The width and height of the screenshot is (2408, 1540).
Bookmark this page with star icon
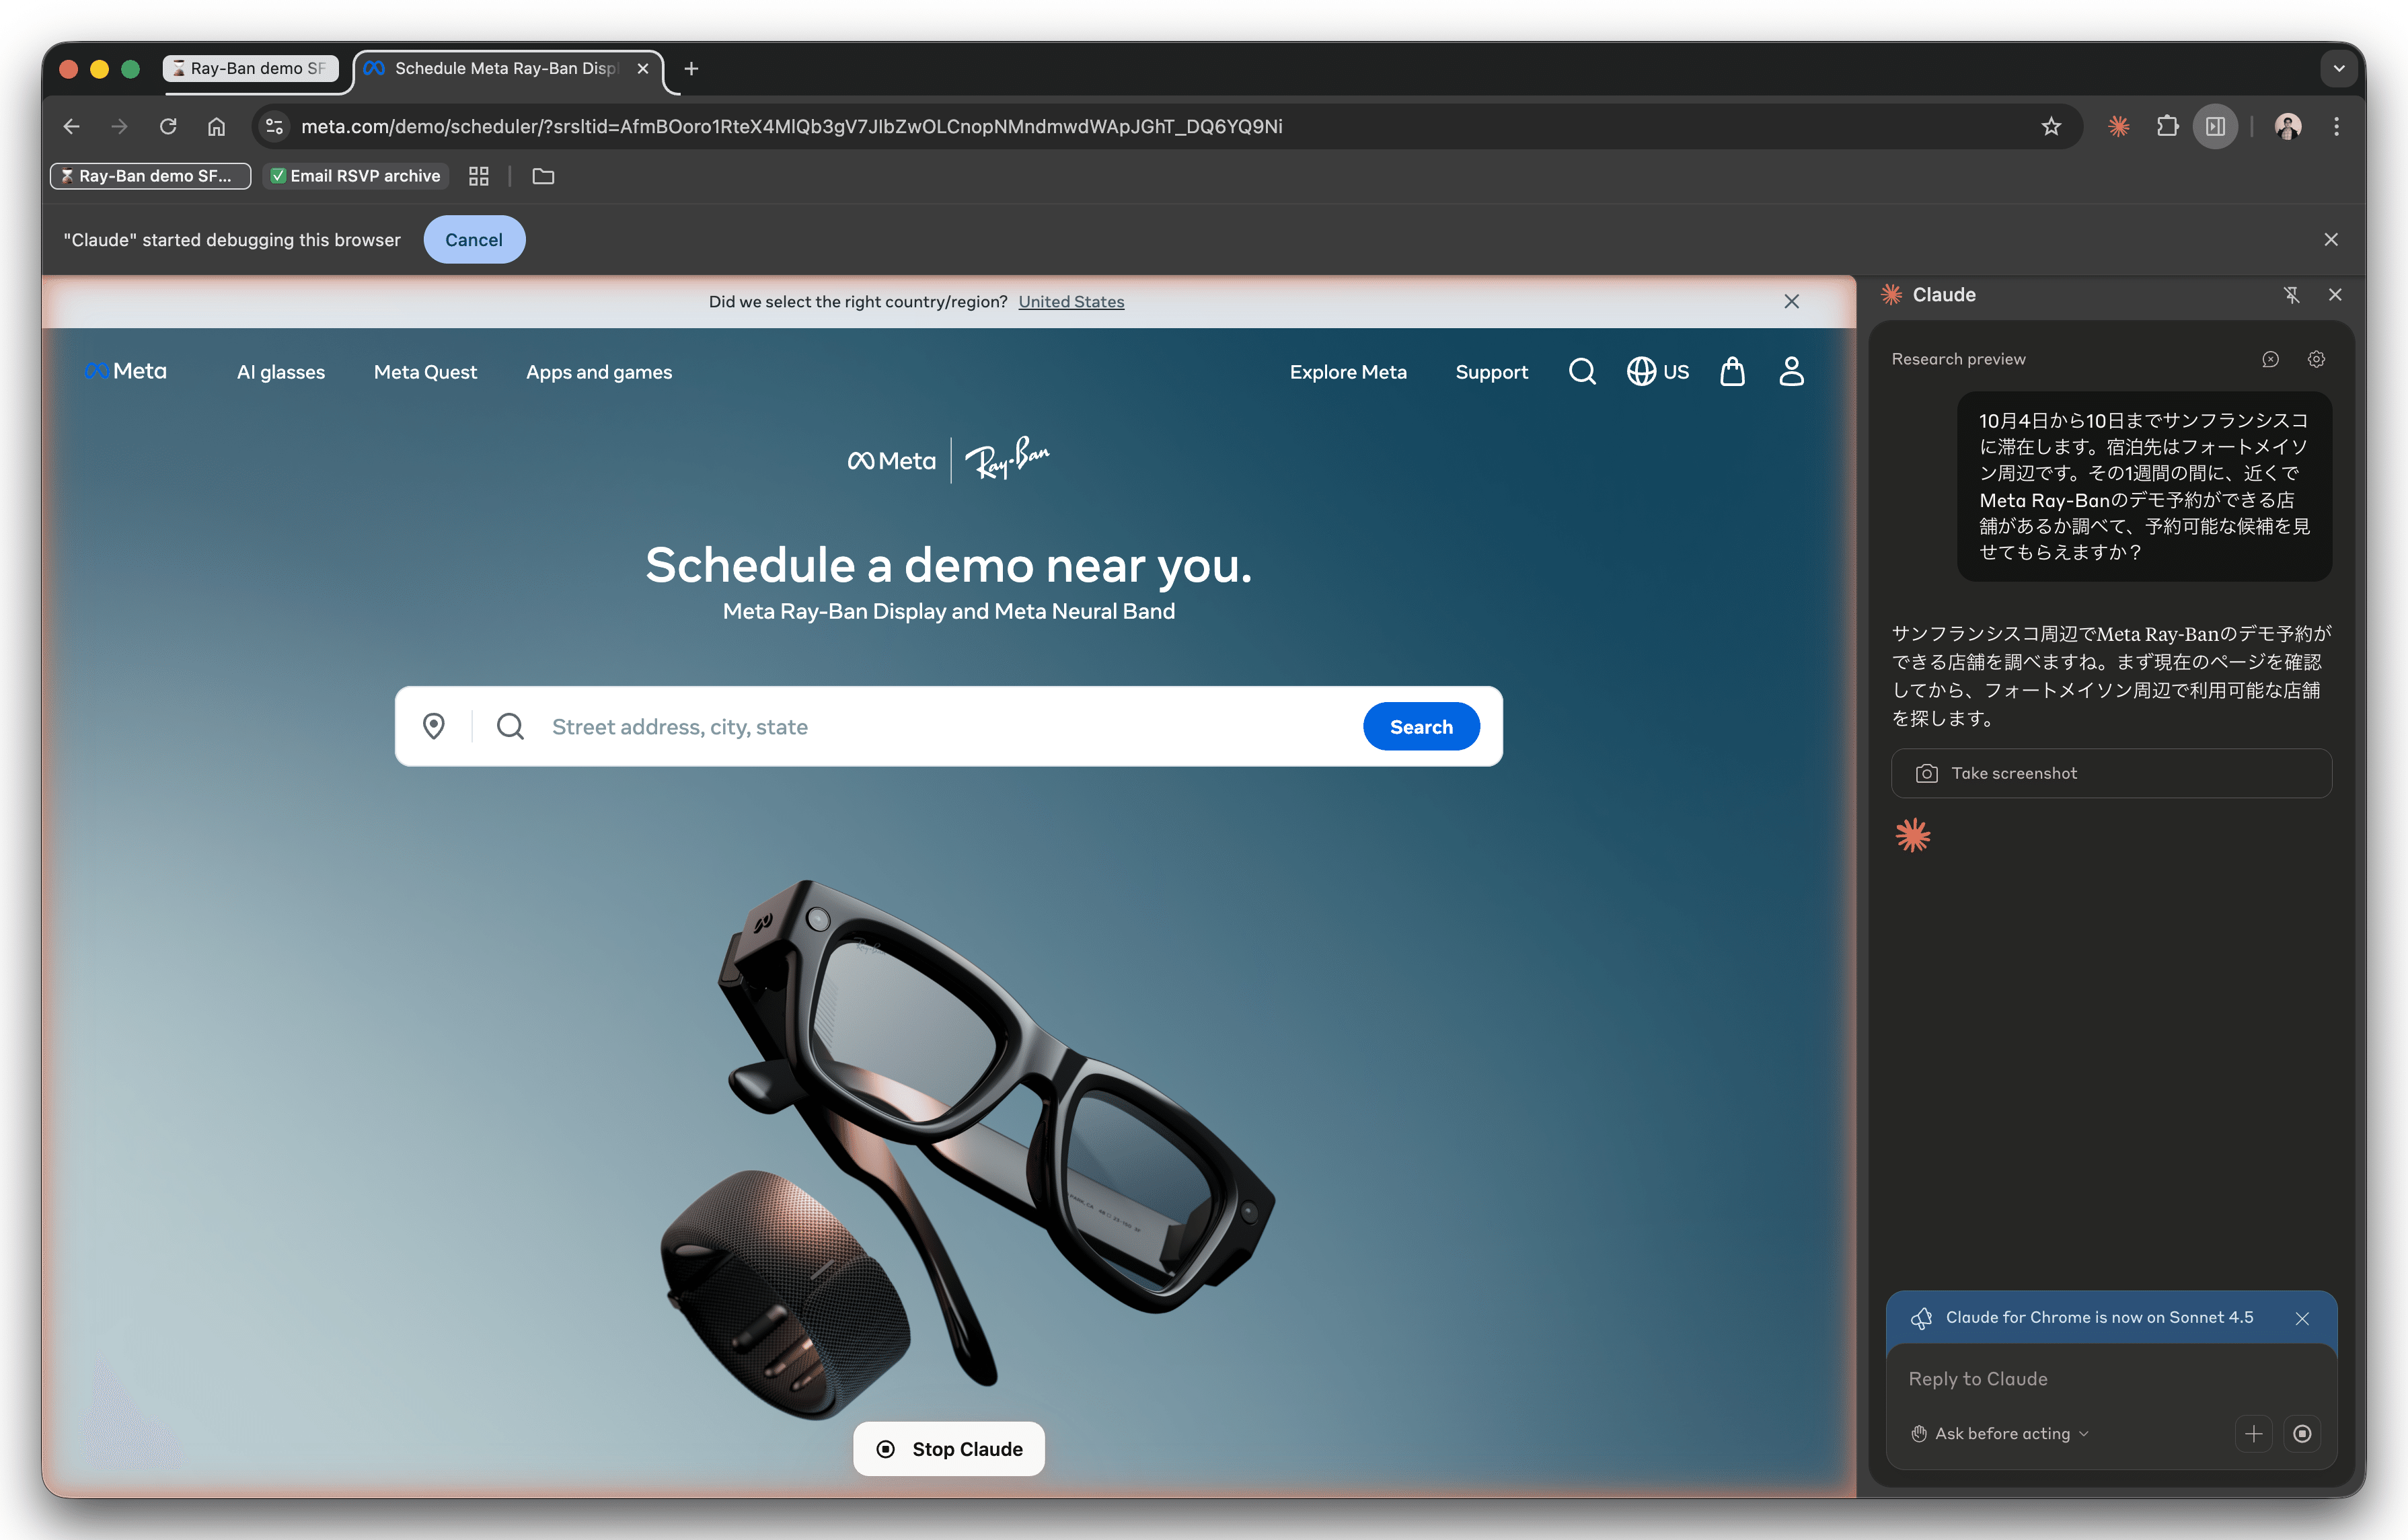[x=2051, y=126]
